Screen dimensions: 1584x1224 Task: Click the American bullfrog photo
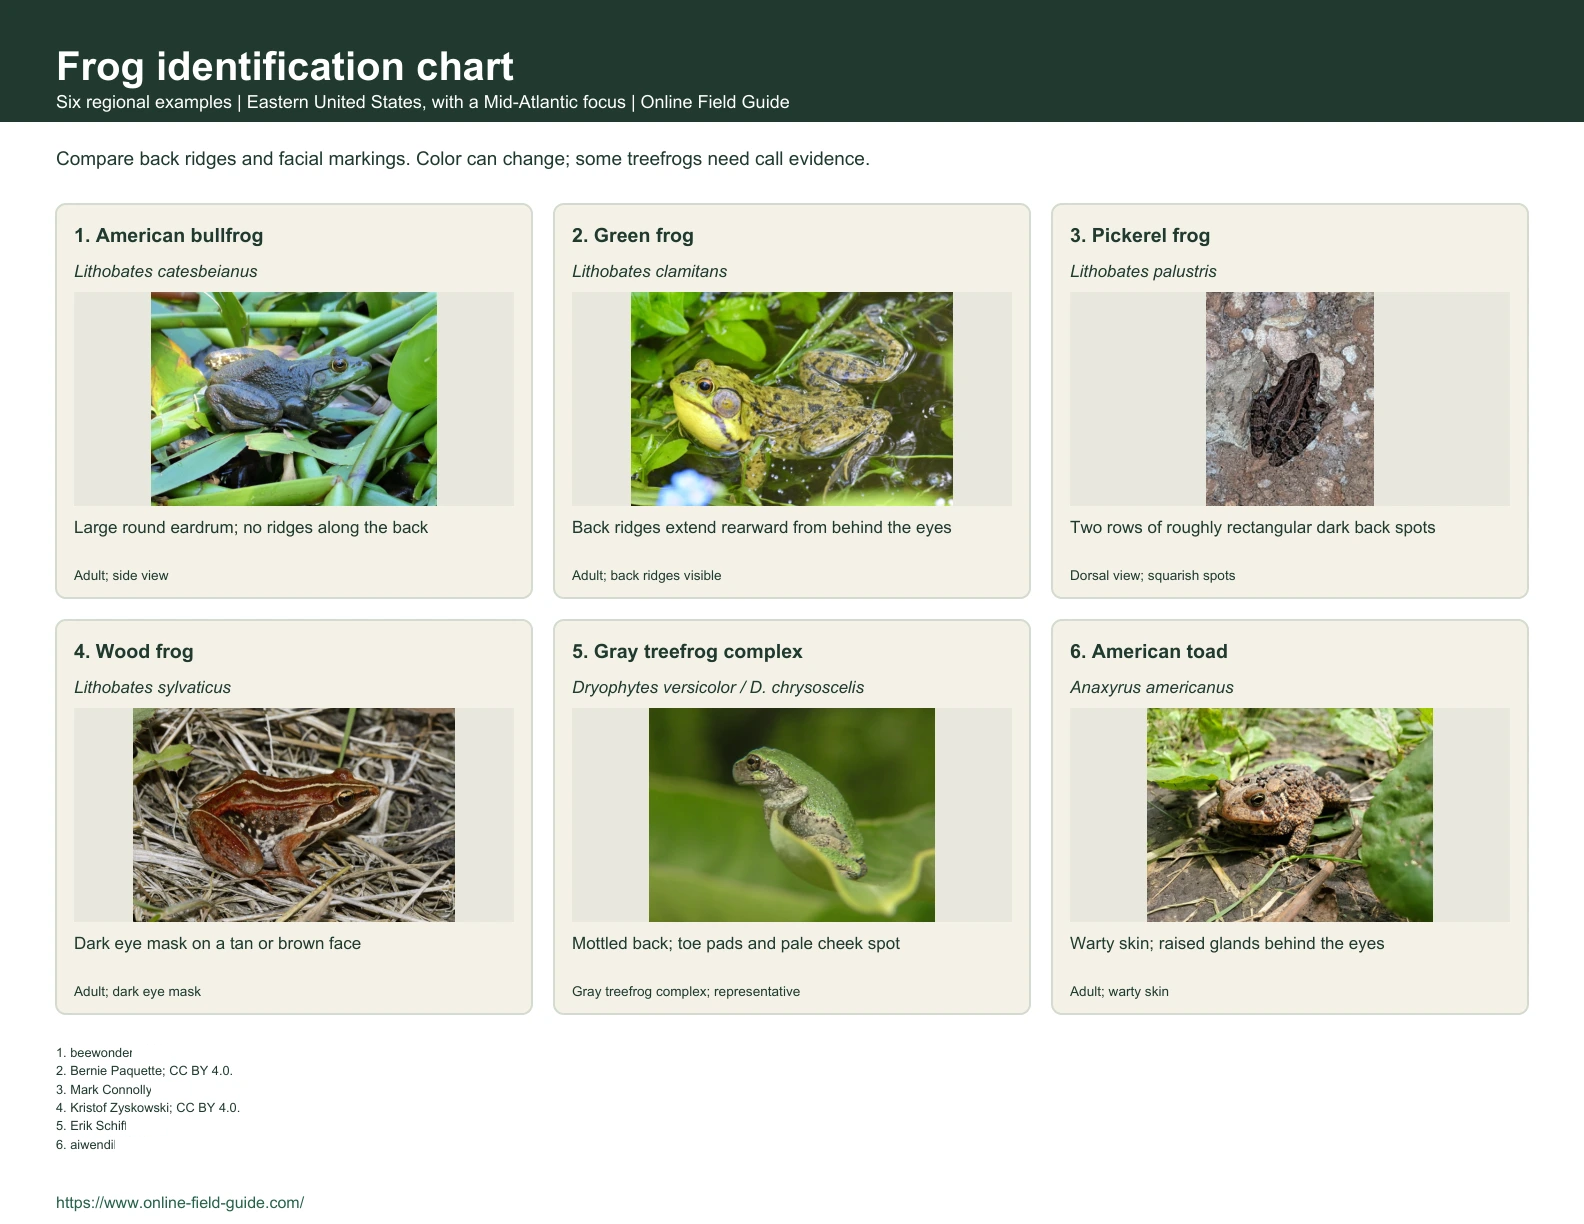[294, 399]
